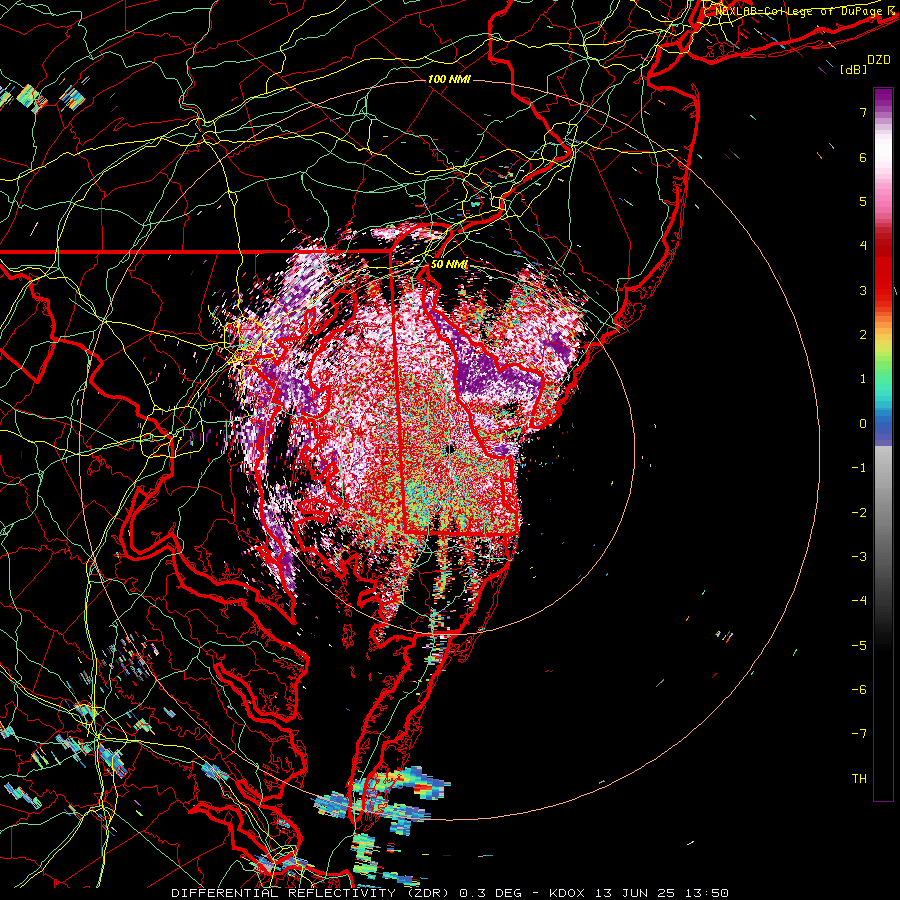Viewport: 900px width, 900px height.
Task: Click the KDOX radar site dot at the map center
Action: 449,449
